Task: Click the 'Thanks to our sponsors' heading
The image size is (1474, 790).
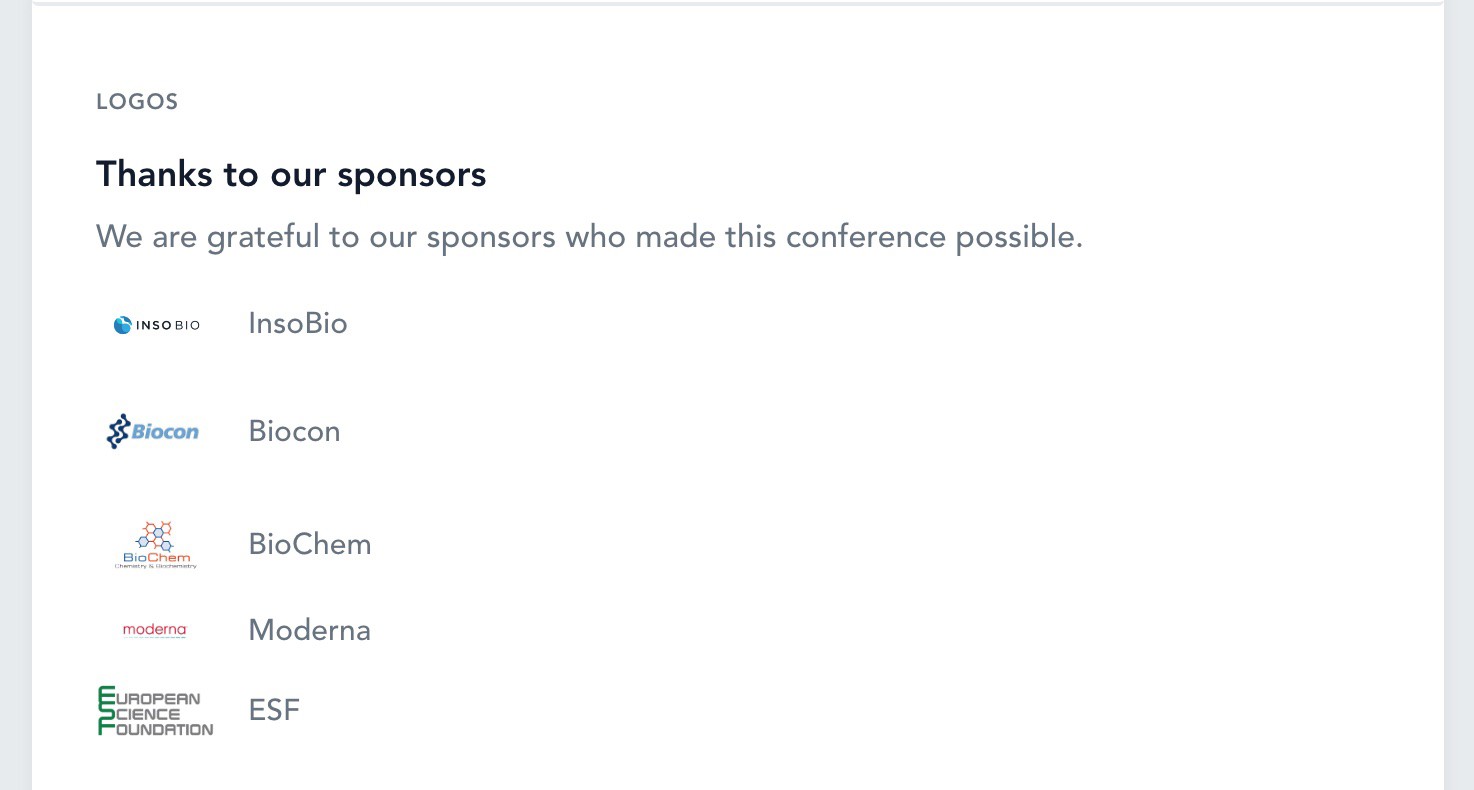Action: click(x=291, y=175)
